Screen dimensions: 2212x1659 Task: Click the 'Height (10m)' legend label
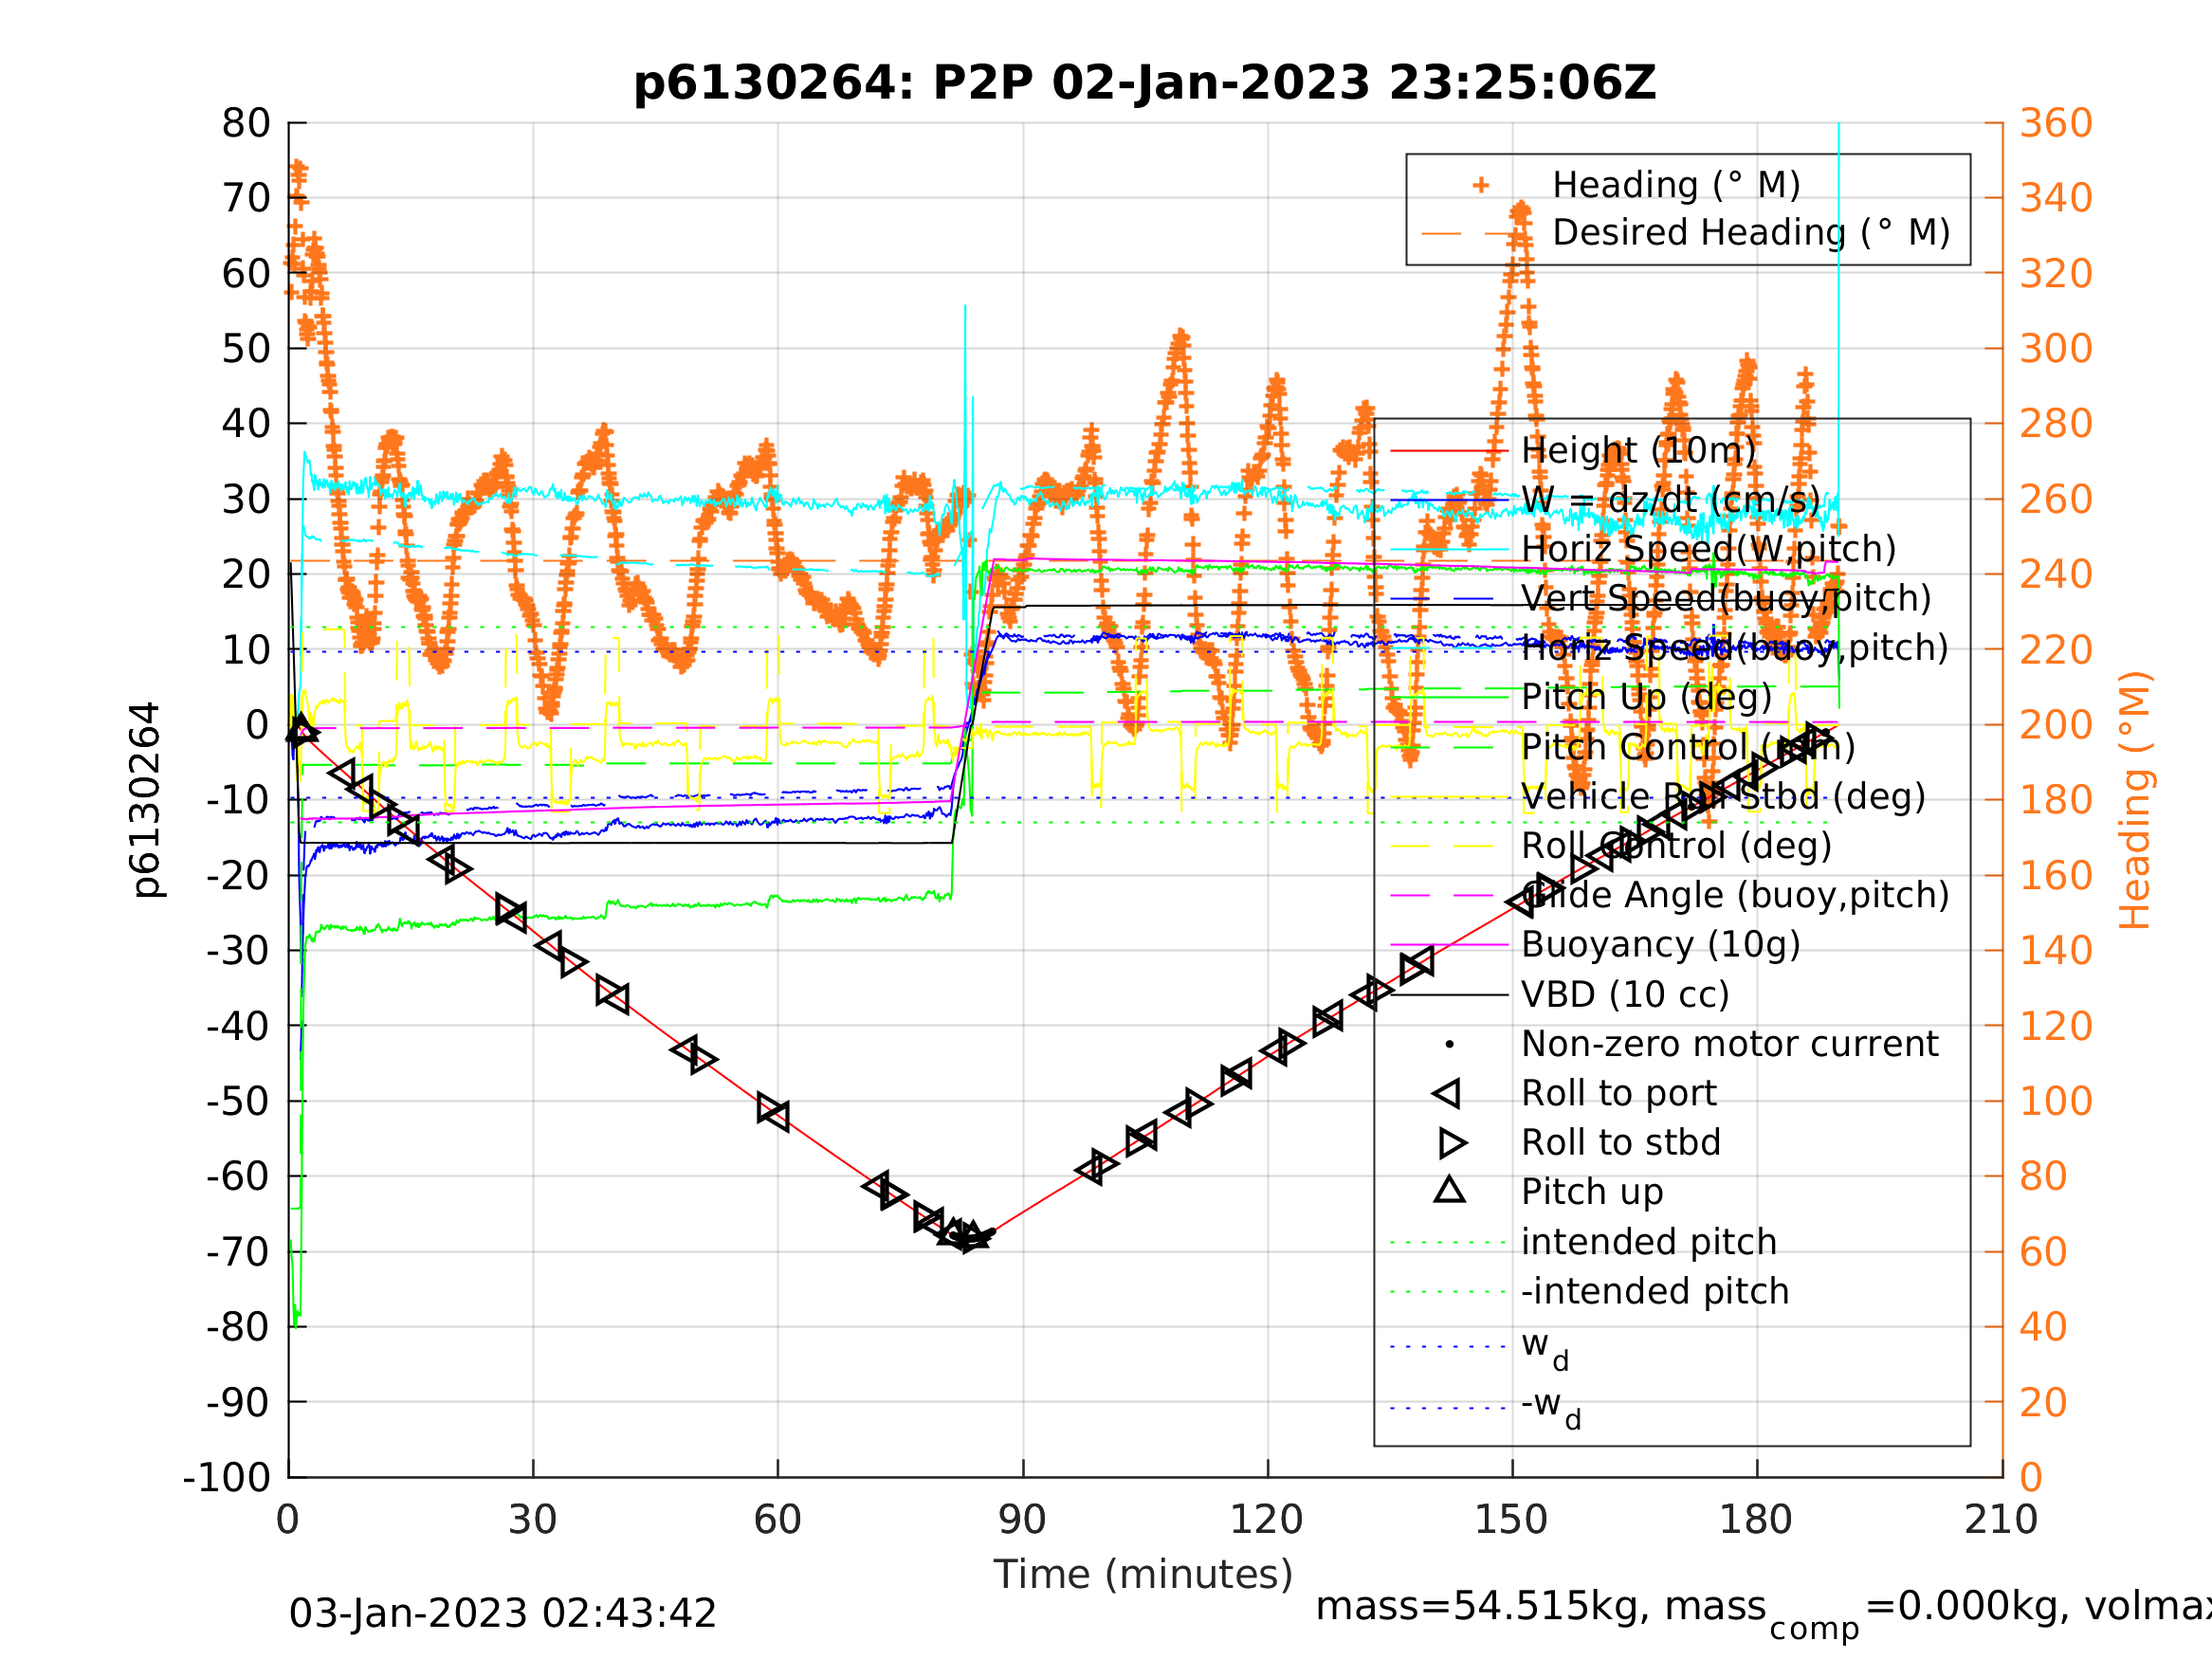pos(1638,451)
